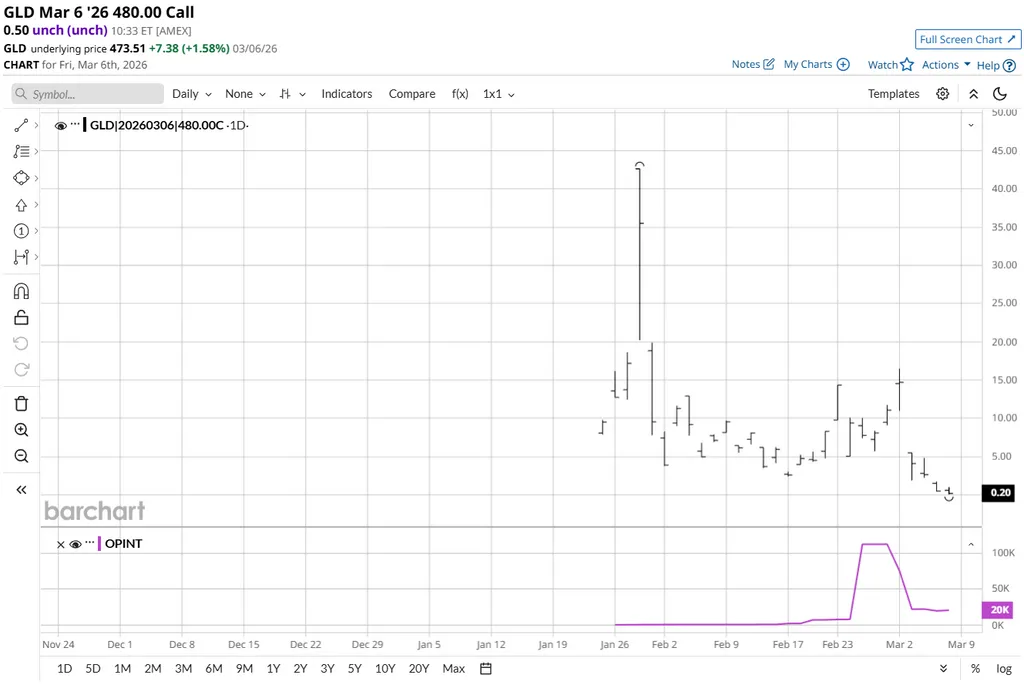Screen dimensions: 1024x685
Task: Click the Full Screen Chart button
Action: 967,39
